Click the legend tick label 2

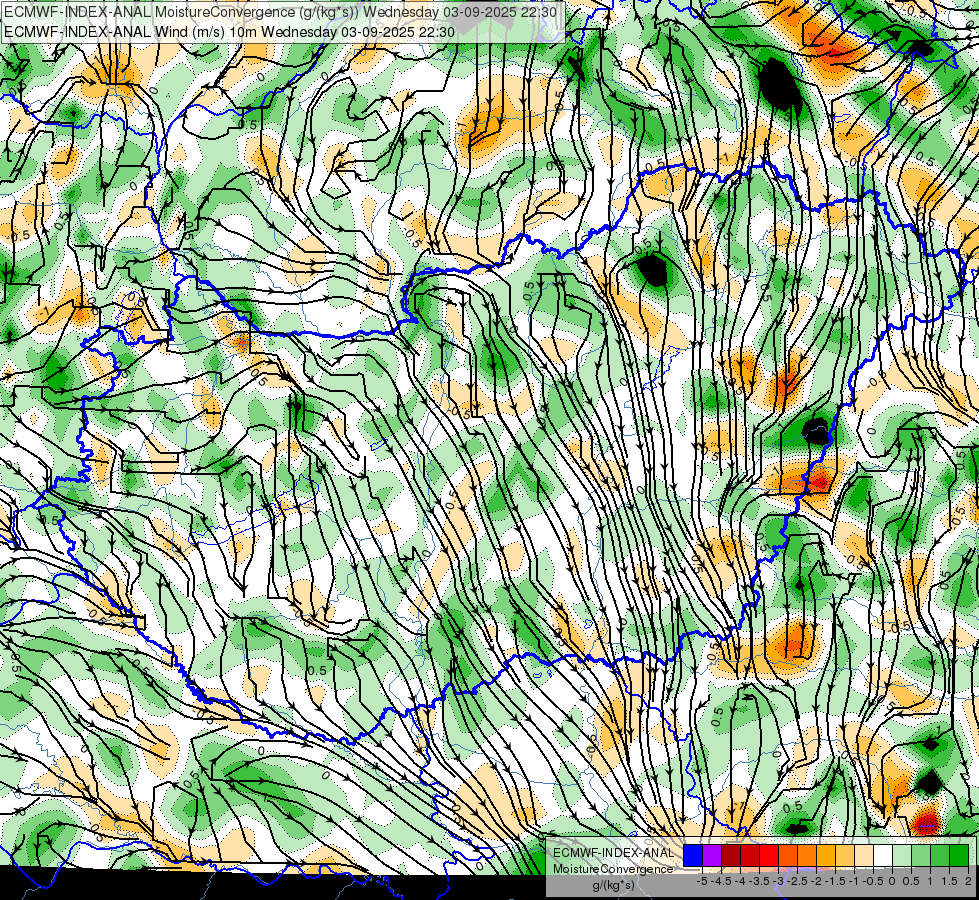pos(968,881)
